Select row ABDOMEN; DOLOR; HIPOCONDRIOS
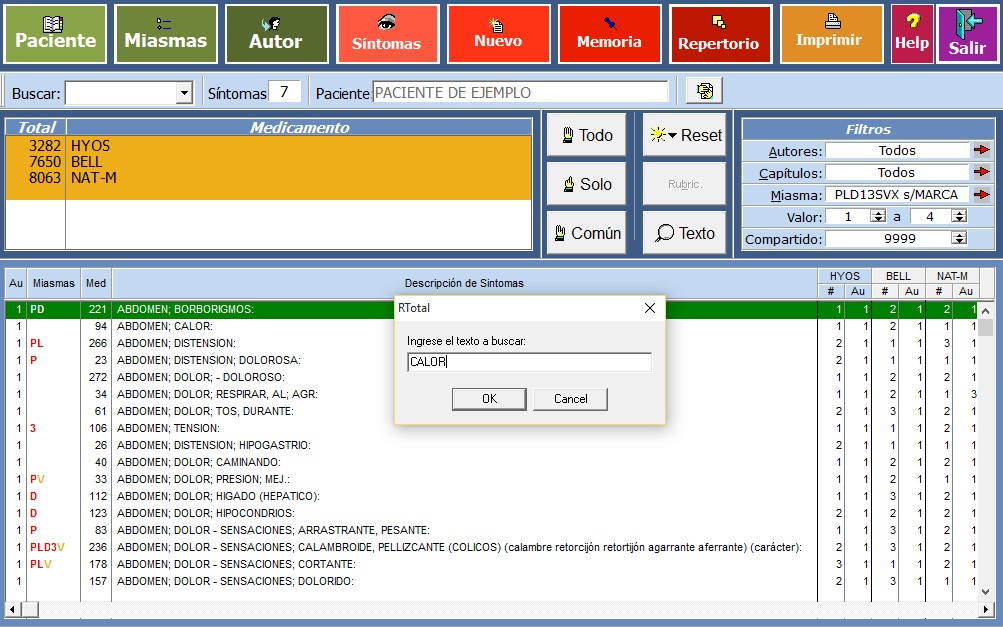This screenshot has height=627, width=1003. 491,513
